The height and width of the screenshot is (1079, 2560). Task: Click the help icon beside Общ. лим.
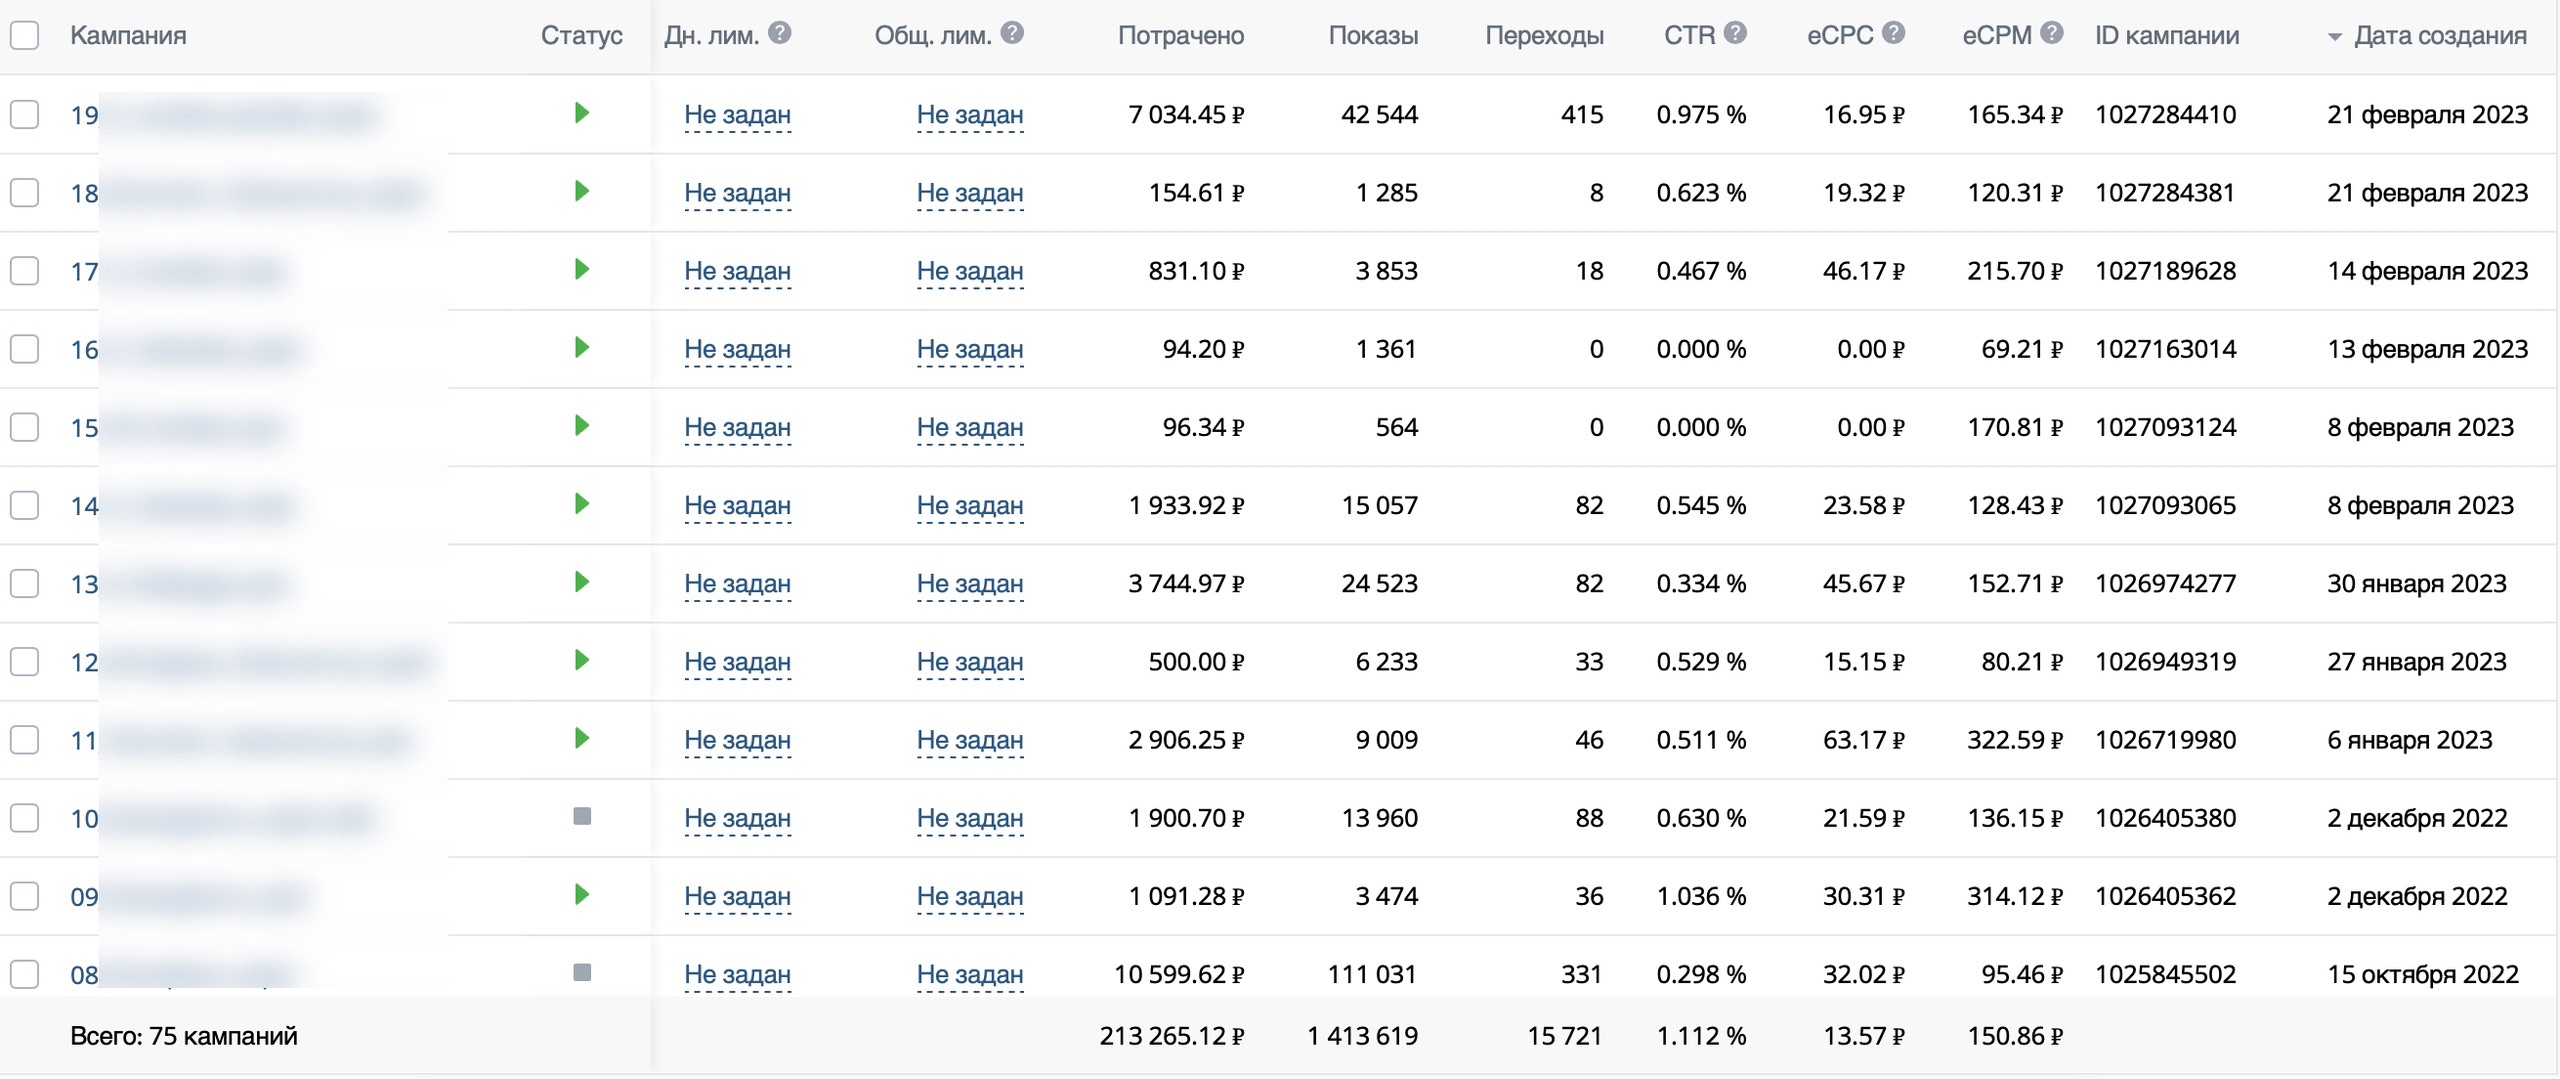tap(1012, 33)
